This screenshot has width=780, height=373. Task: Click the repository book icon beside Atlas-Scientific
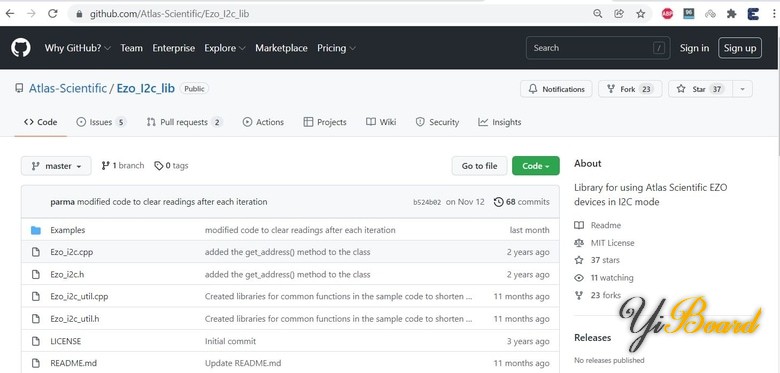(x=19, y=89)
